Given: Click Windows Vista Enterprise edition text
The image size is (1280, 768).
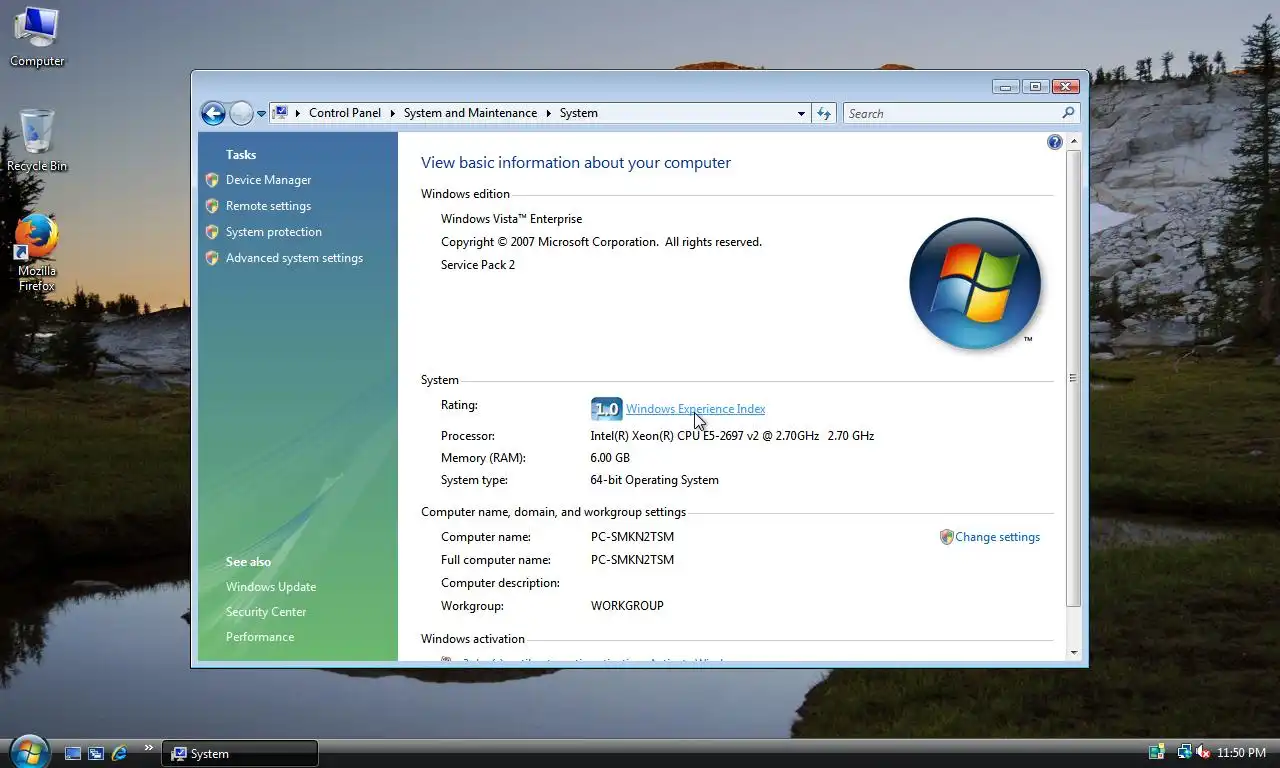Looking at the screenshot, I should pyautogui.click(x=511, y=219).
